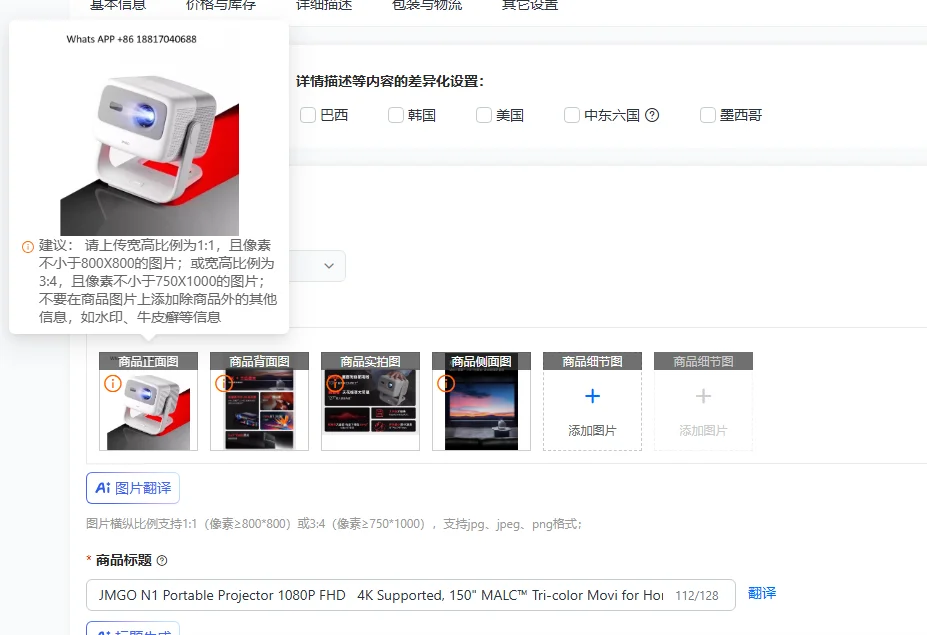Switch to 价格与库存 tab
927x635 pixels.
[x=221, y=5]
